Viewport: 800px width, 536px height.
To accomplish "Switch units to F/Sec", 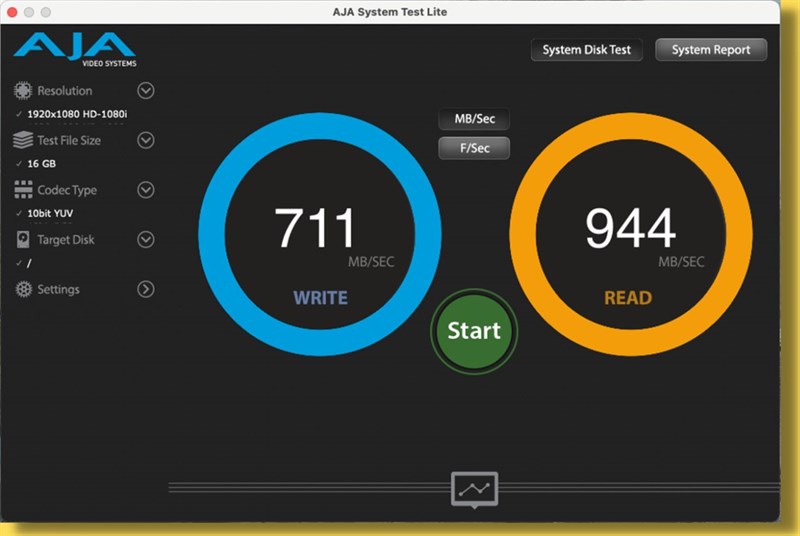I will [x=474, y=148].
